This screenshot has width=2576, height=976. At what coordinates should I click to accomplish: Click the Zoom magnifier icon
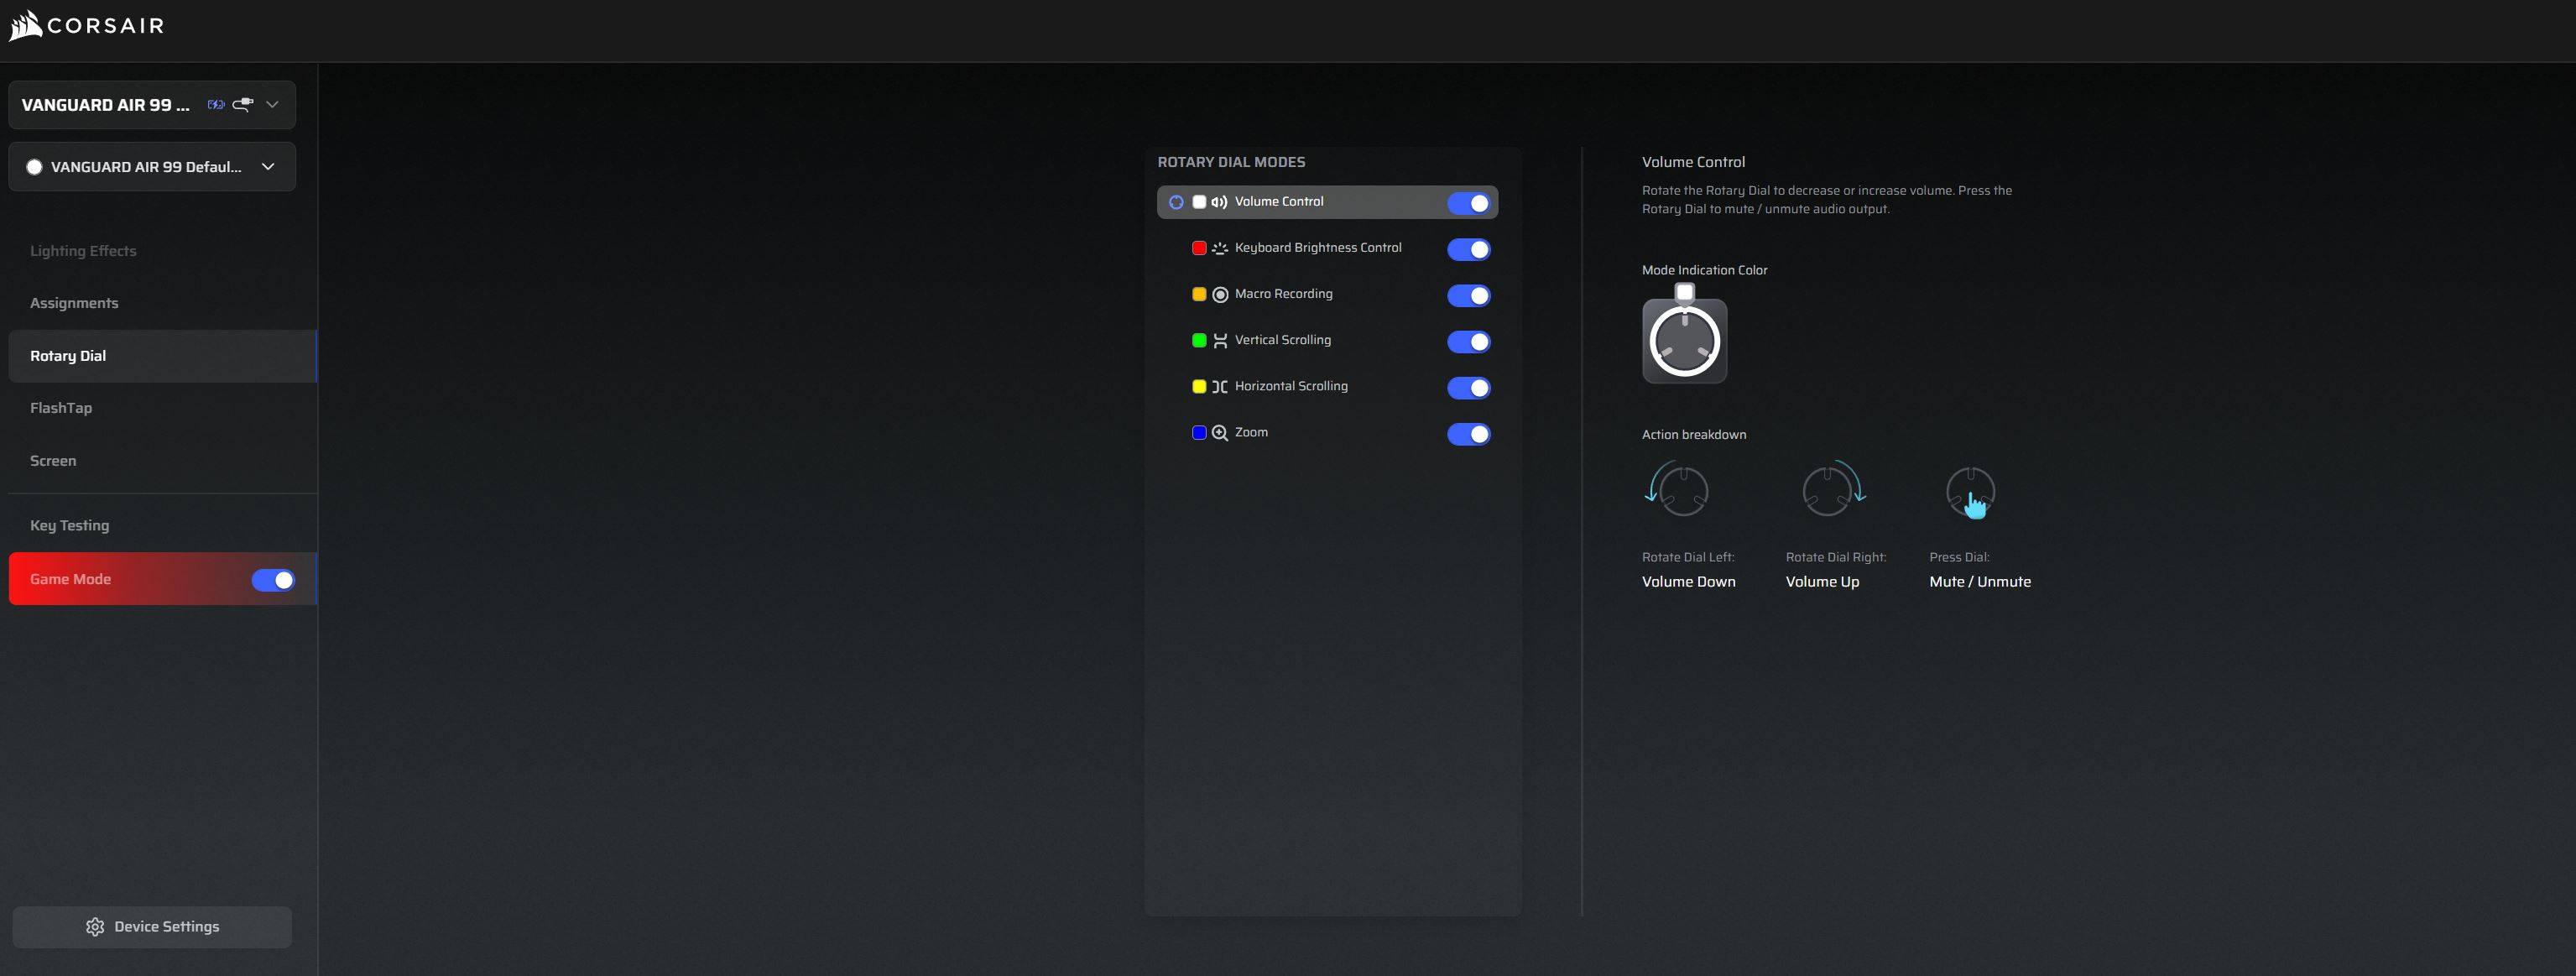[x=1220, y=433]
